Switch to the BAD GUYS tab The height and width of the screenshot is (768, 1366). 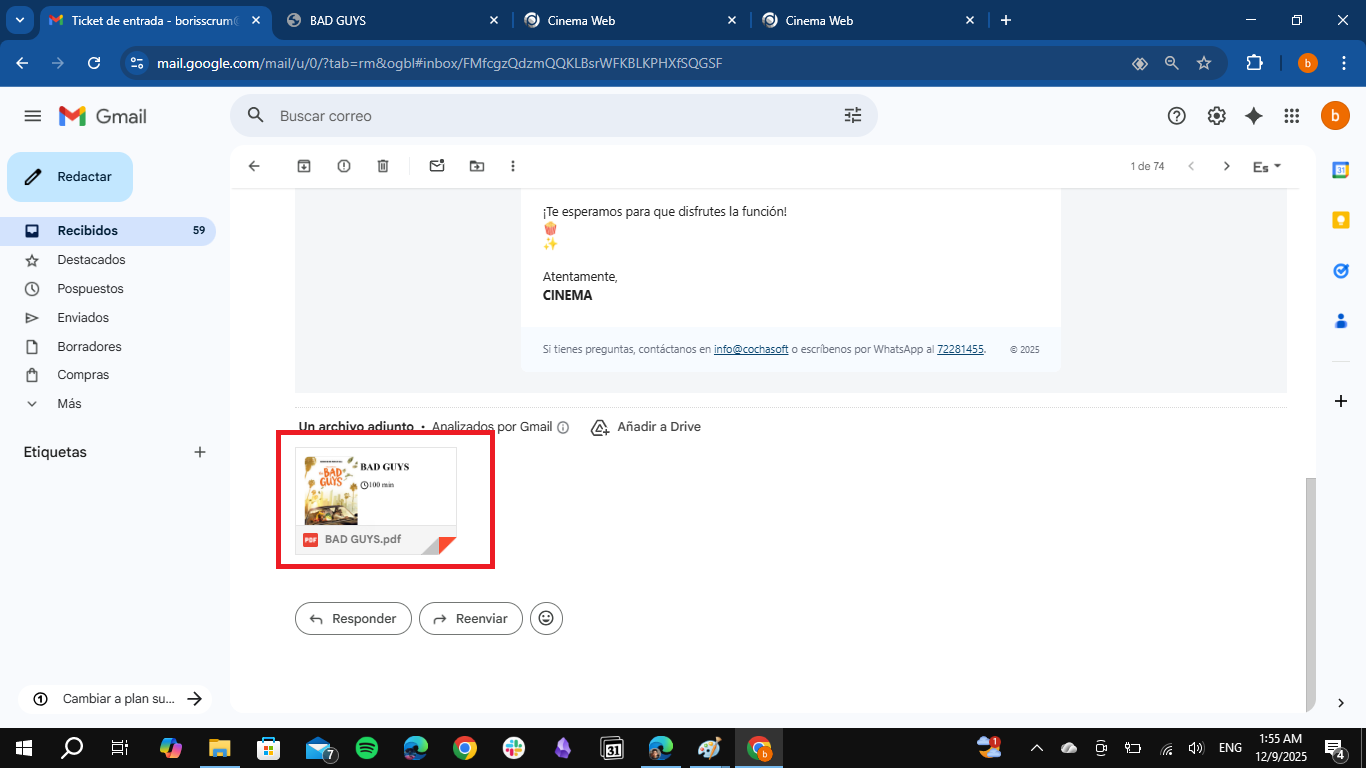click(x=390, y=20)
